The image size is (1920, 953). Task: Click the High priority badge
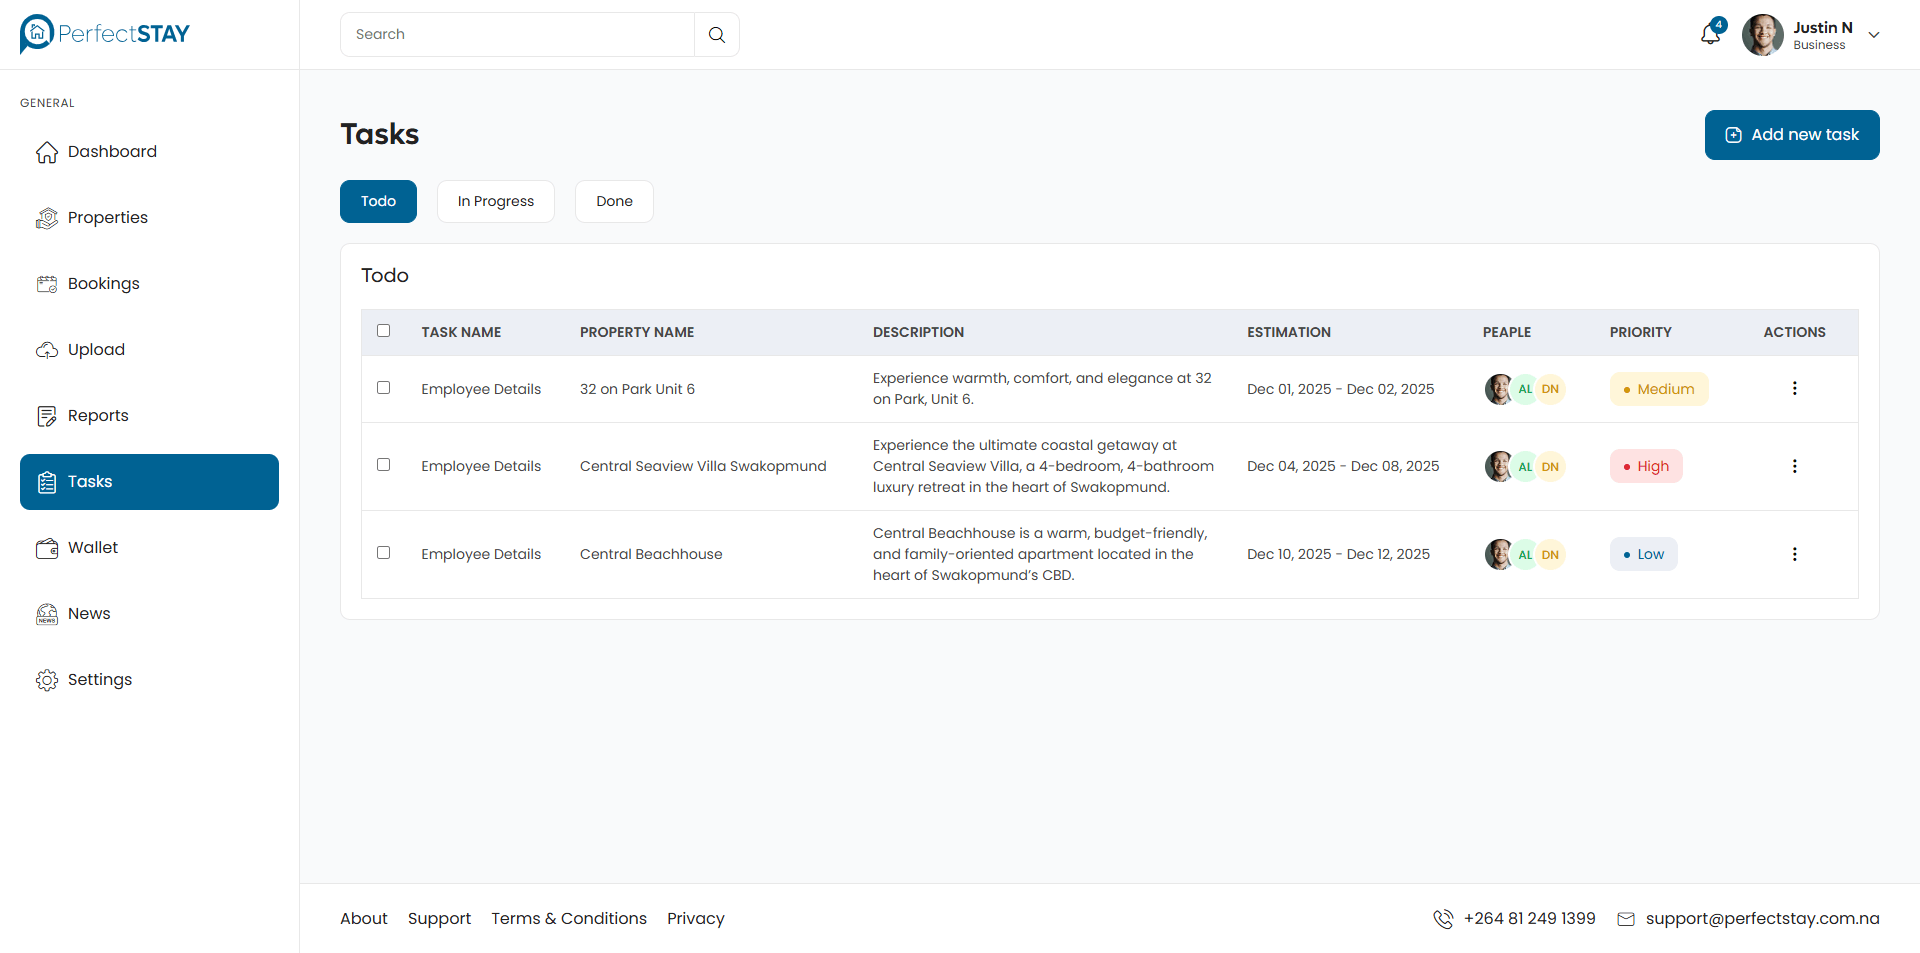1645,466
